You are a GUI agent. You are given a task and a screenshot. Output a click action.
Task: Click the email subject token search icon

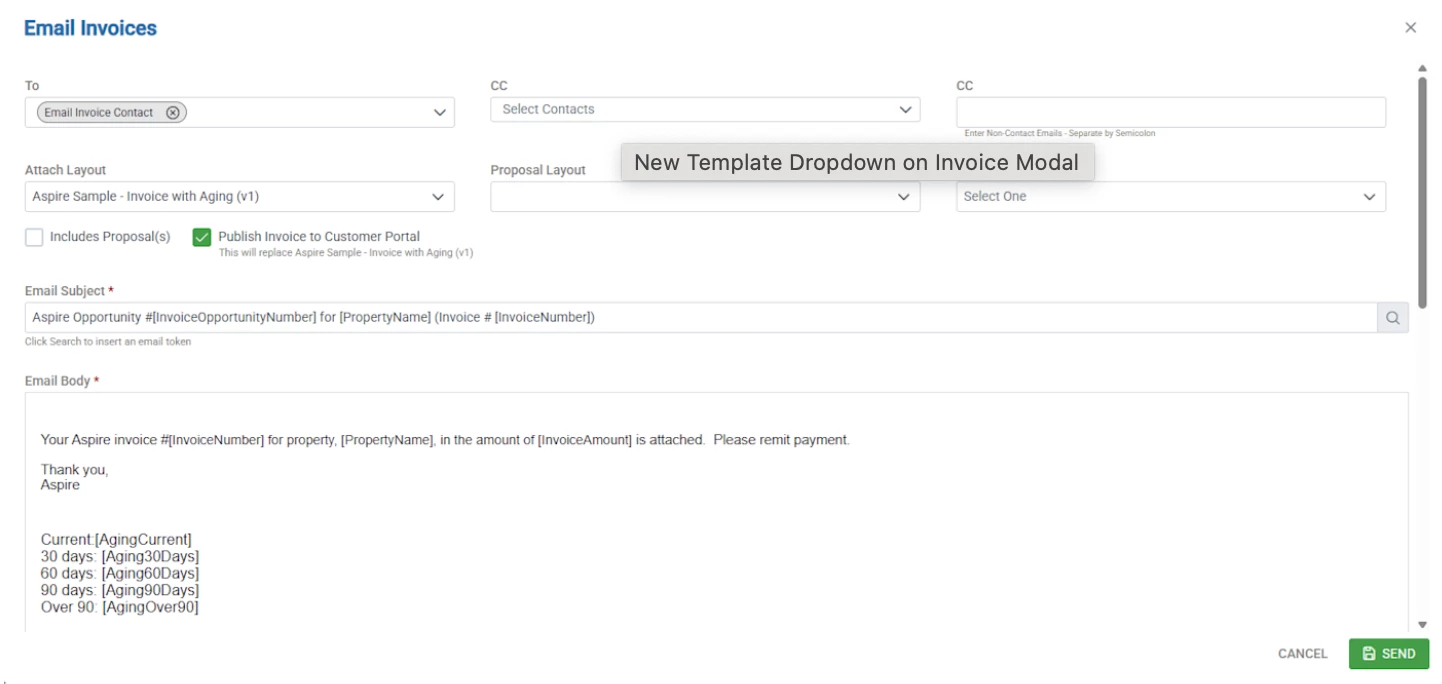[1392, 318]
